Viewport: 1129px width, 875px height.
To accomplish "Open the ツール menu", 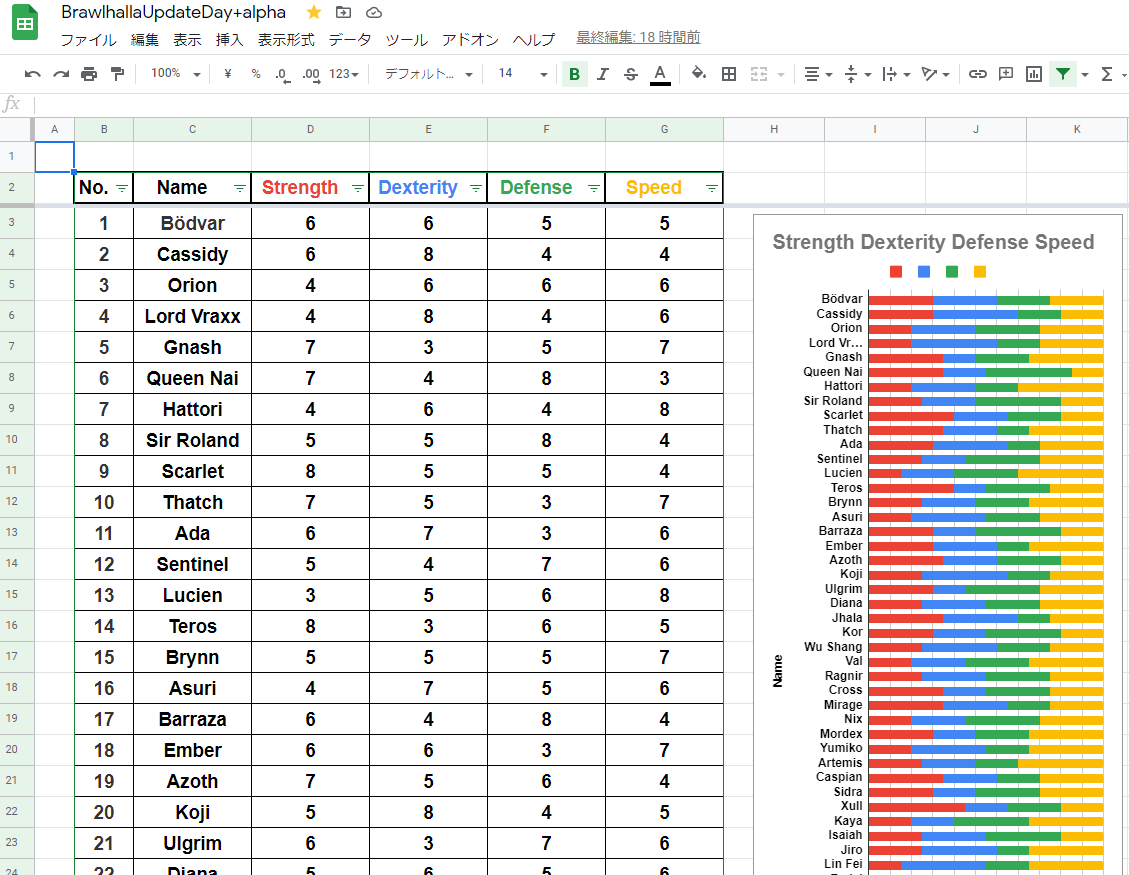I will (407, 40).
